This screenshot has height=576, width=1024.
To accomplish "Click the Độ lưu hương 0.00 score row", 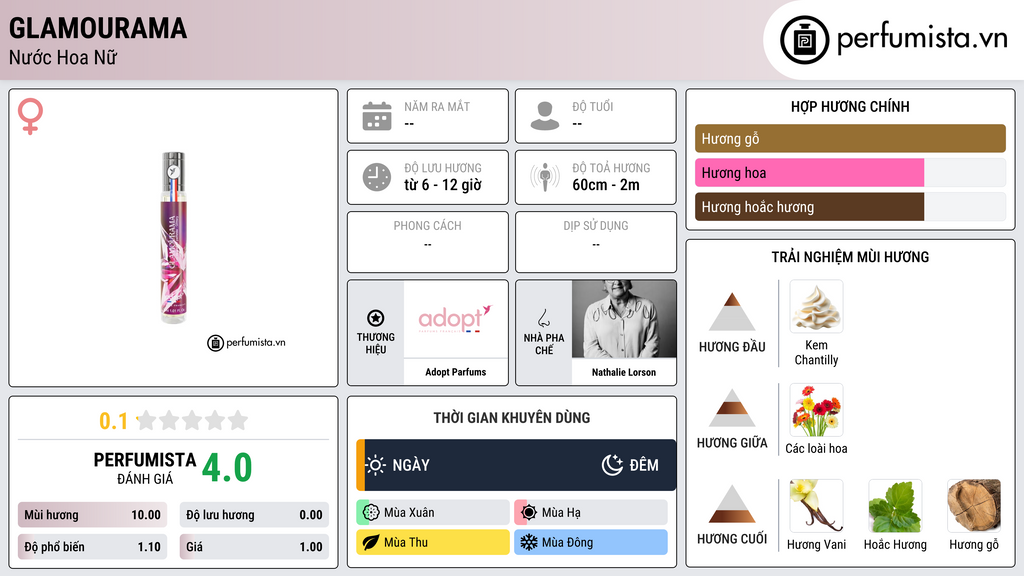I will pyautogui.click(x=254, y=515).
